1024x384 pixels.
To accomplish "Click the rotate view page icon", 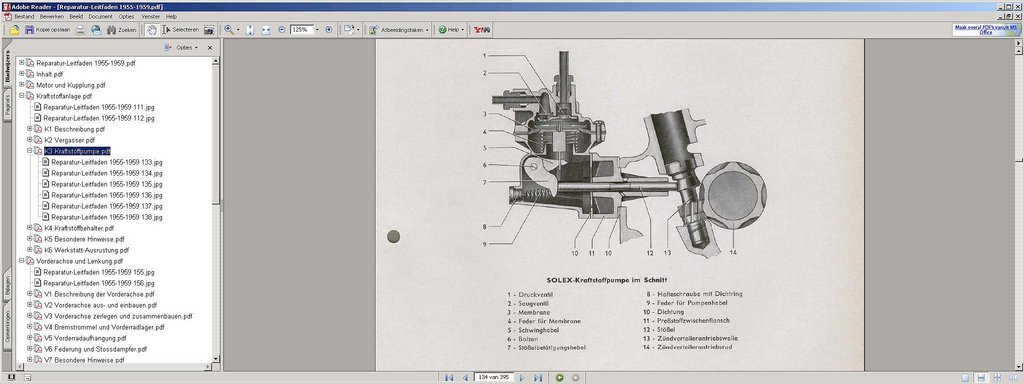I will 349,30.
